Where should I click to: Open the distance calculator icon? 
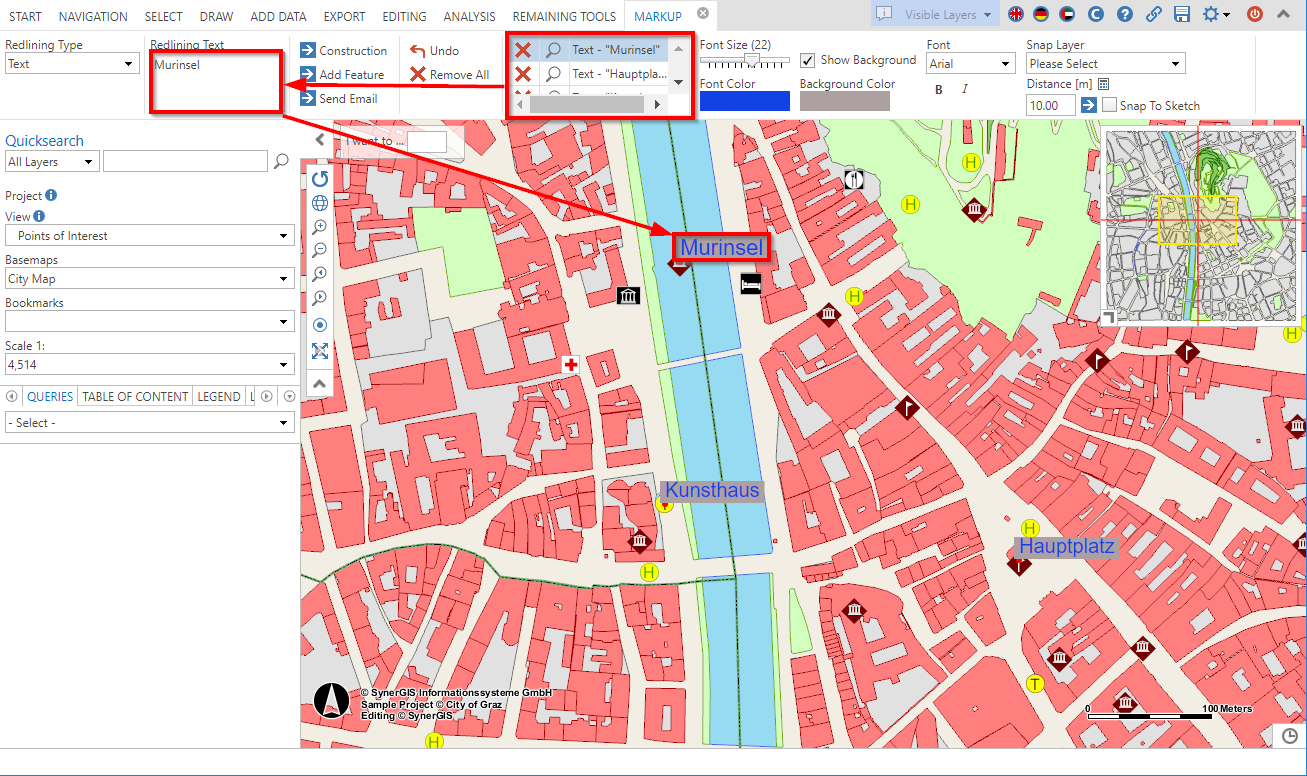1104,84
